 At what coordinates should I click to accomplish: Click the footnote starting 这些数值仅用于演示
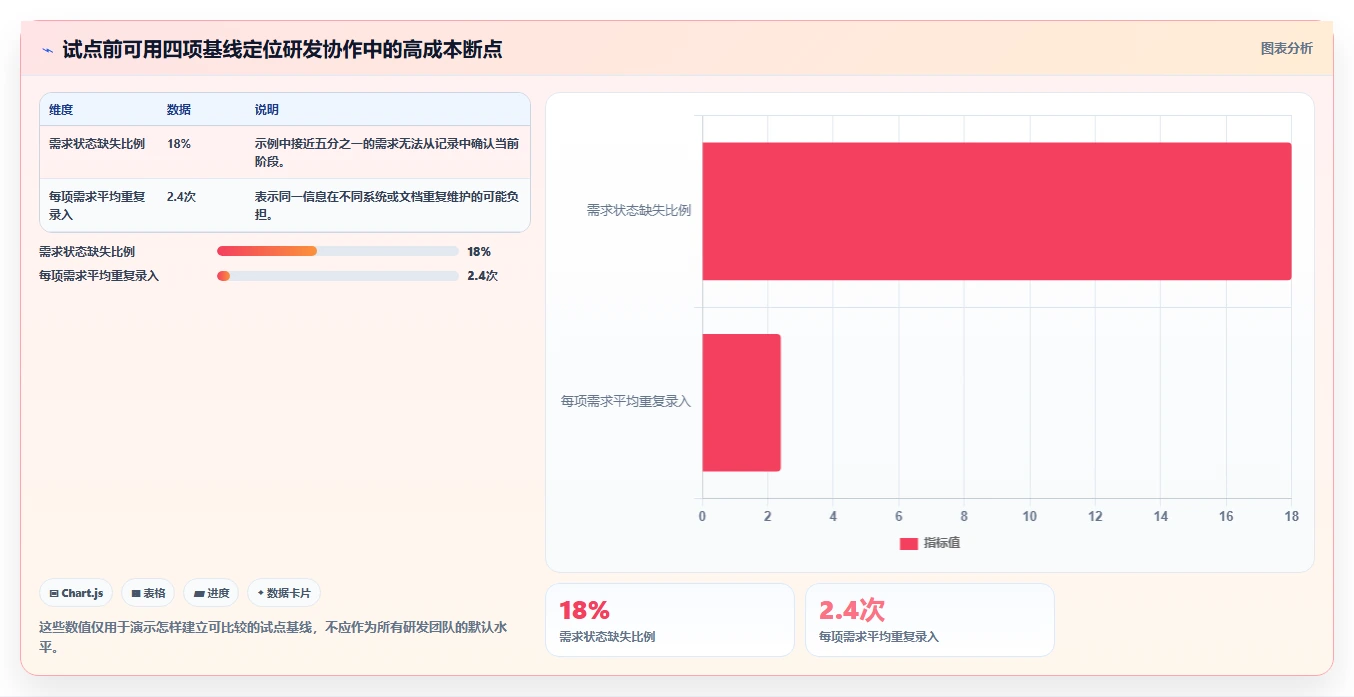(273, 637)
